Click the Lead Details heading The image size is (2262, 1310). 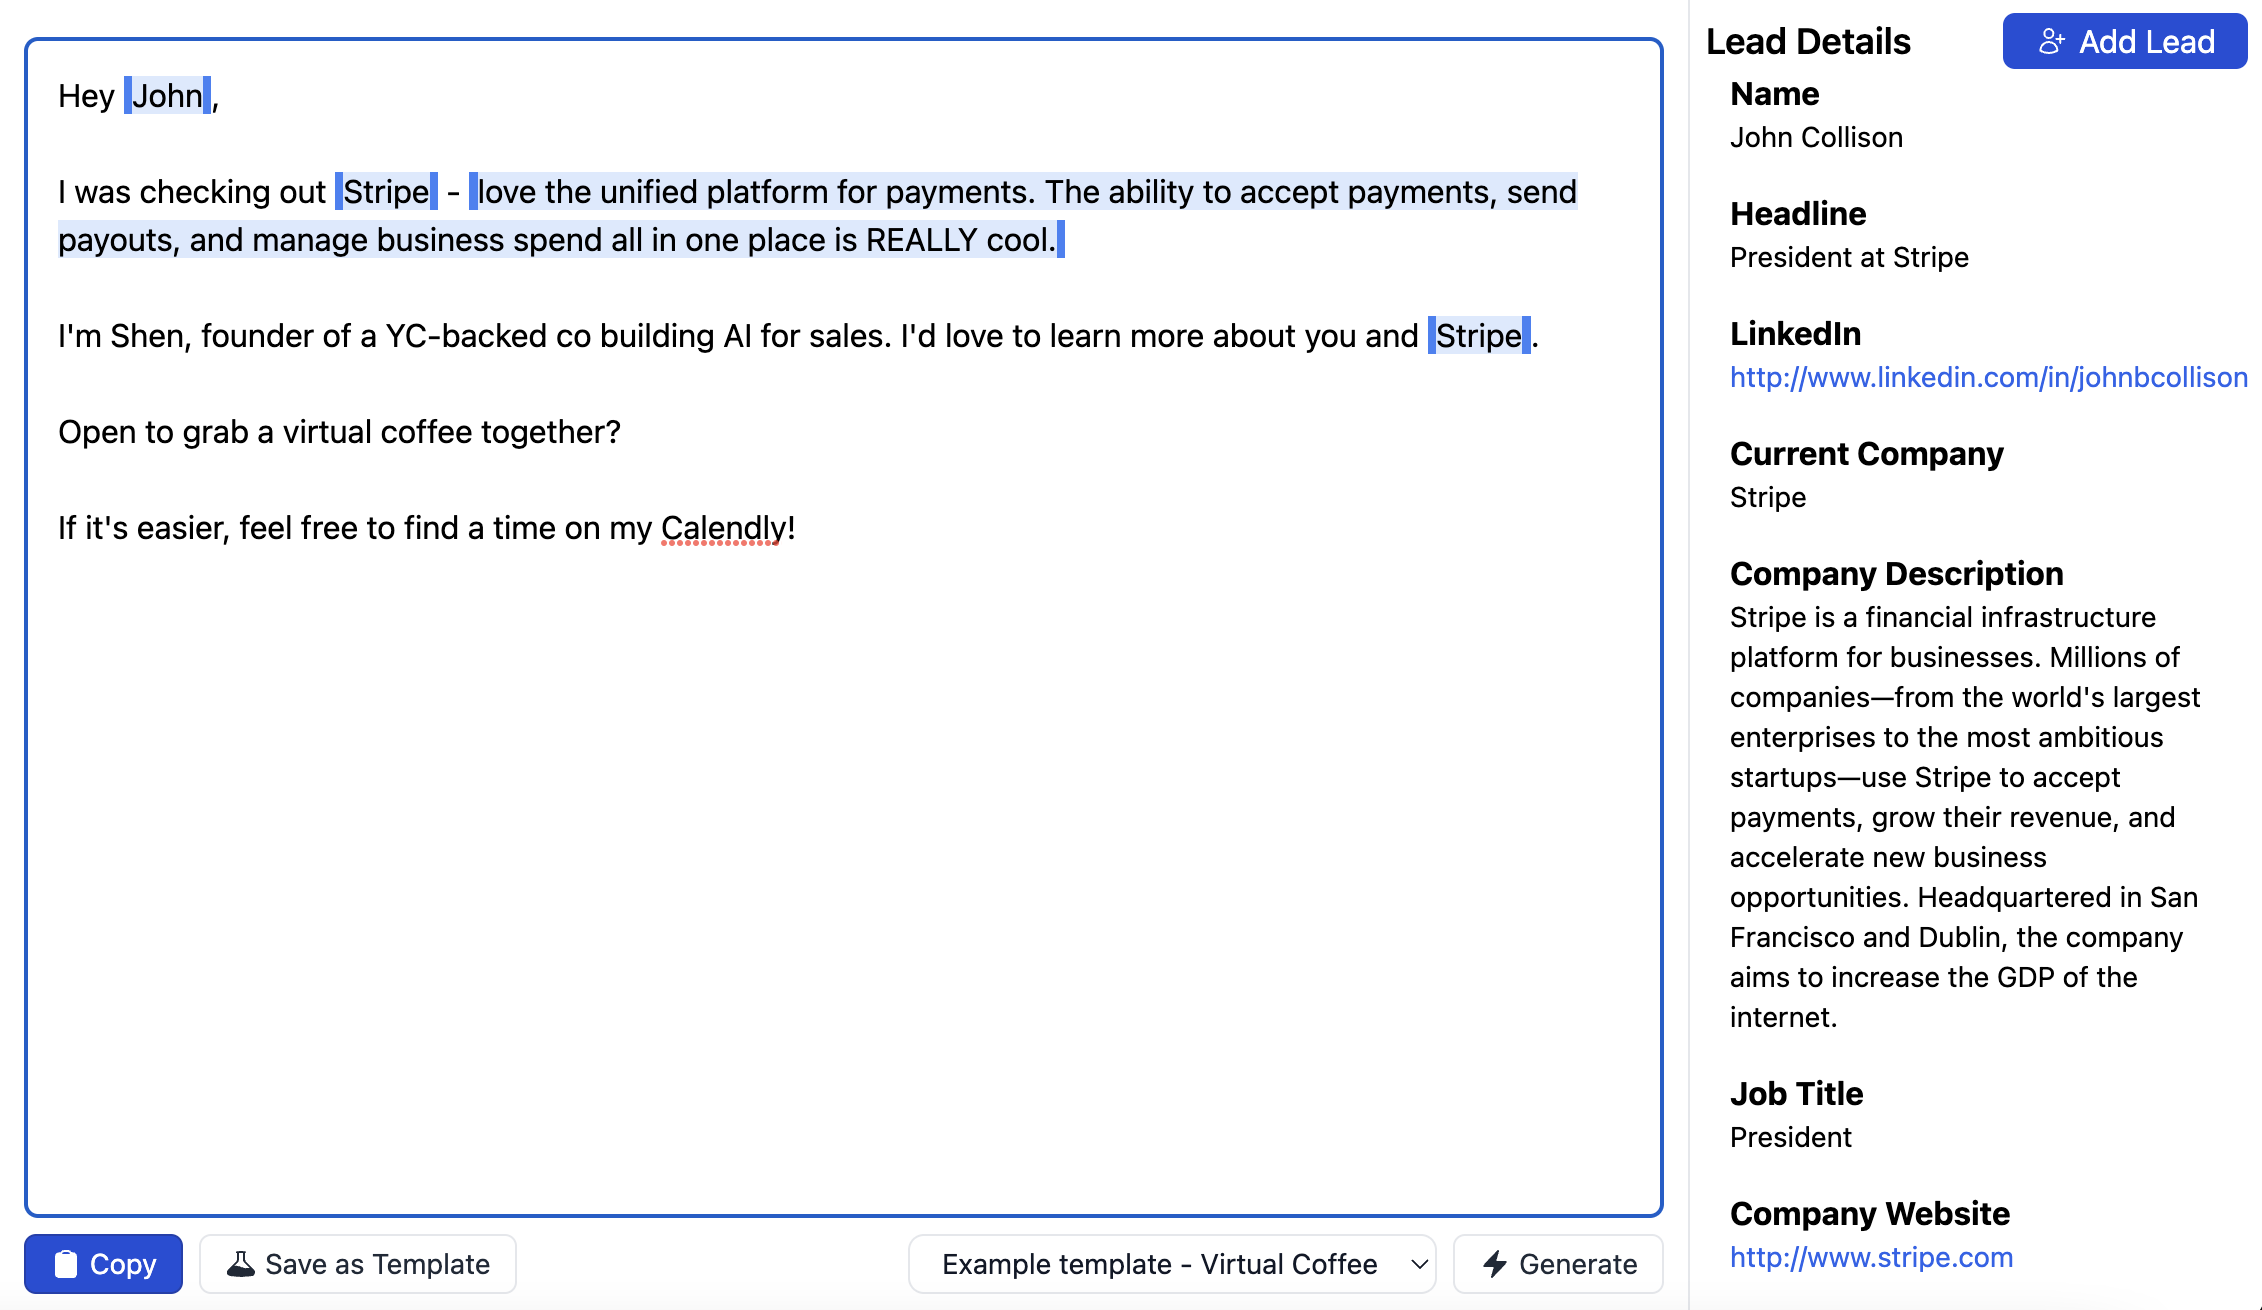(x=1807, y=41)
